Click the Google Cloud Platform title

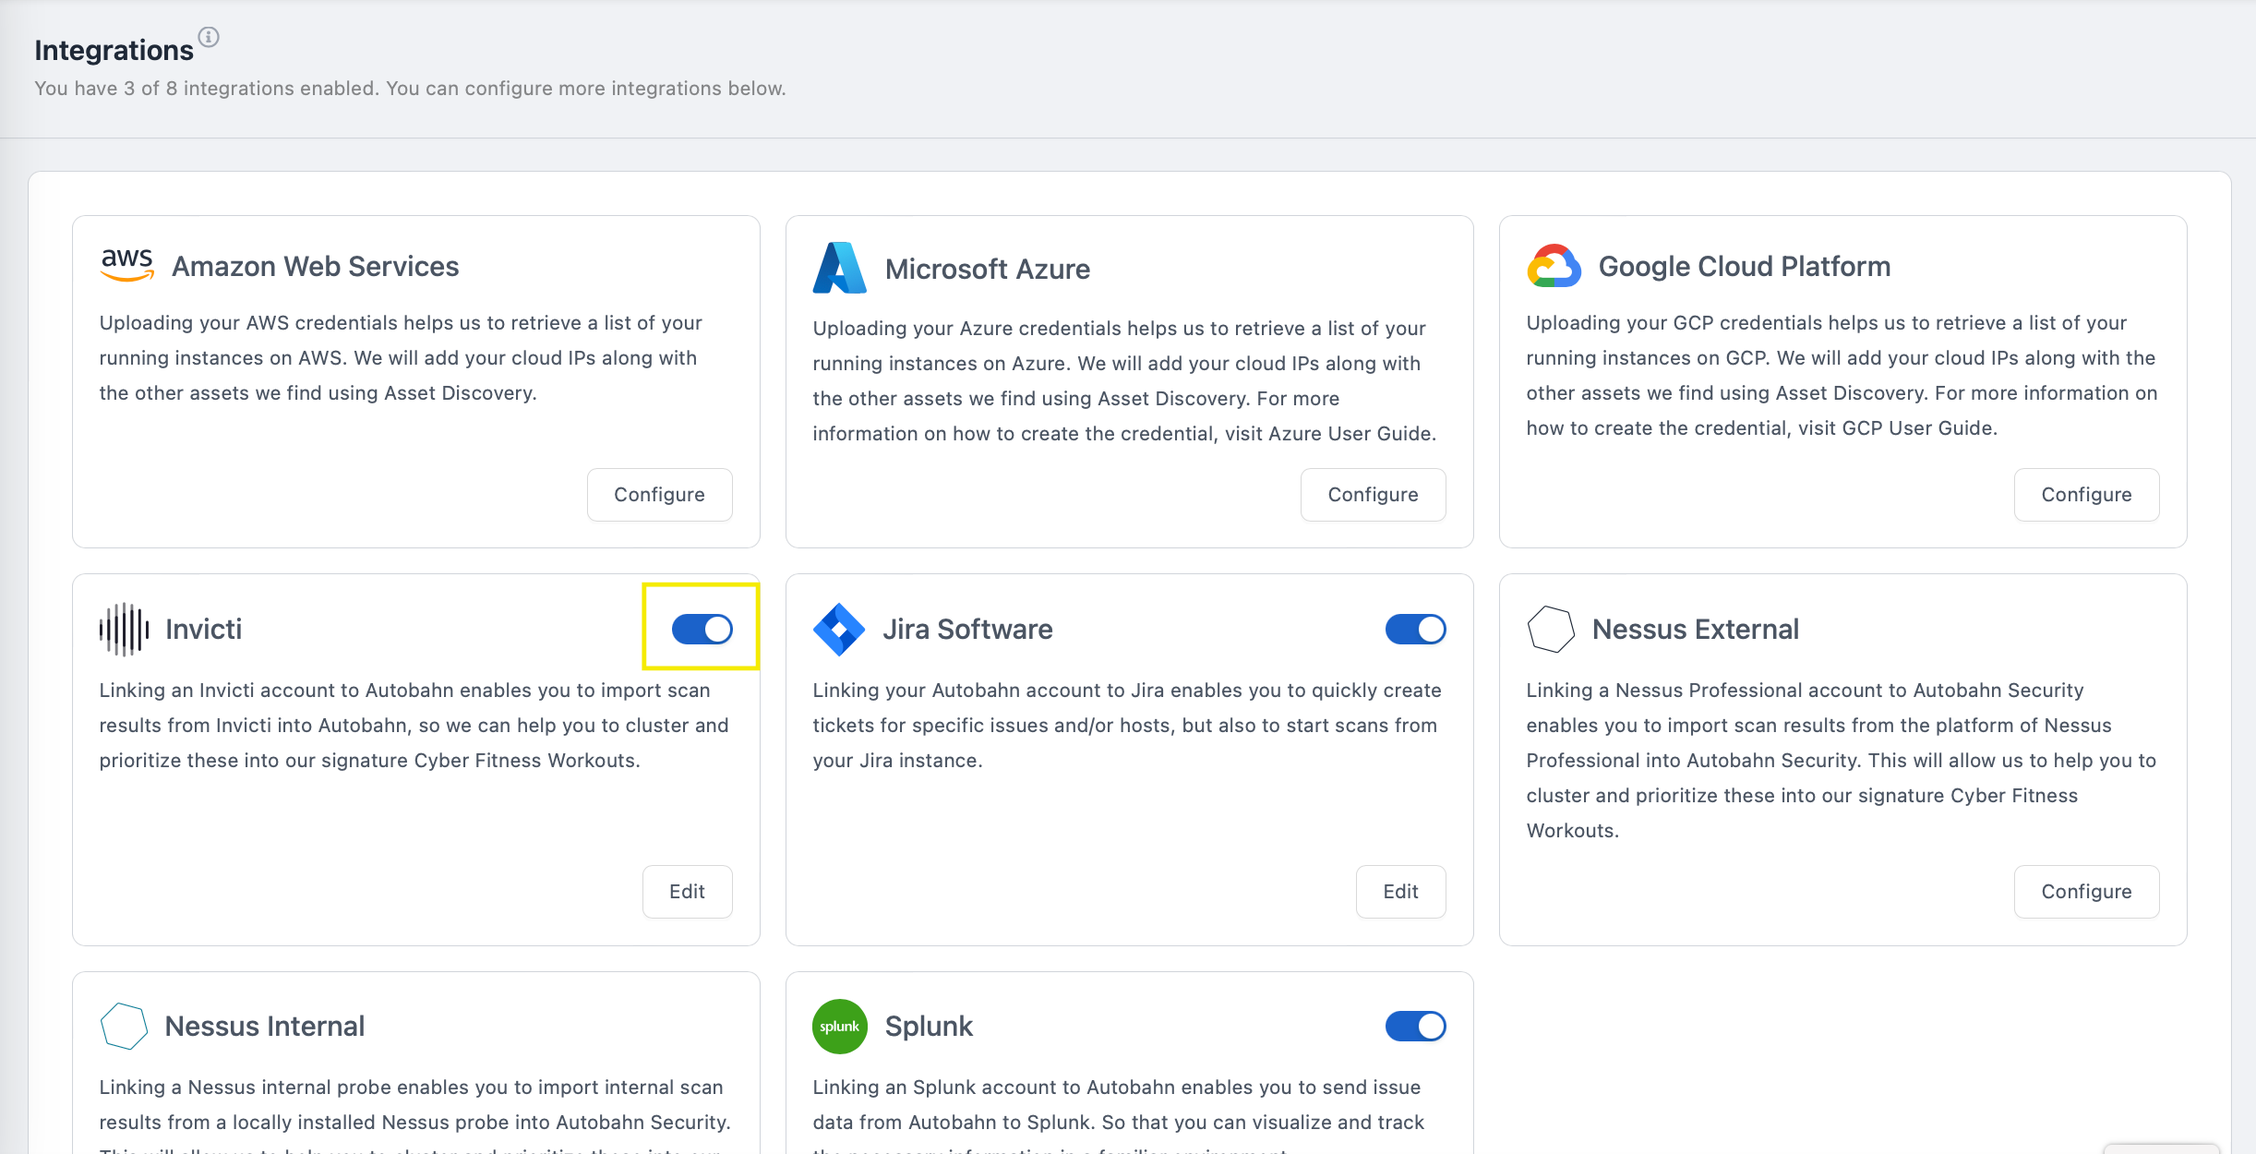(1744, 266)
